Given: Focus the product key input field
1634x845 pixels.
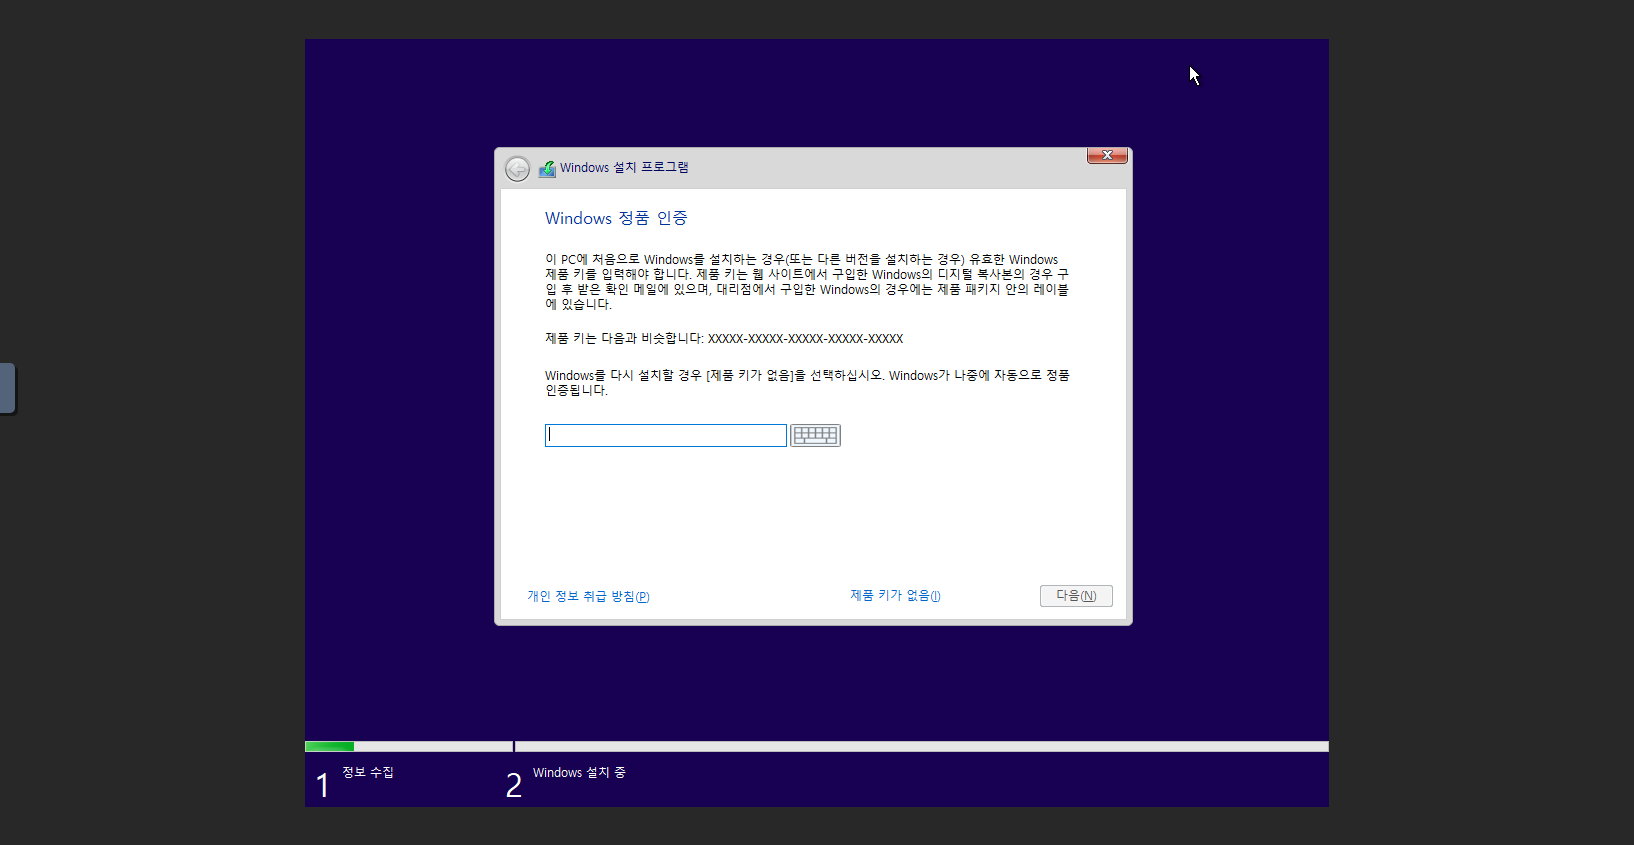Looking at the screenshot, I should (x=666, y=435).
